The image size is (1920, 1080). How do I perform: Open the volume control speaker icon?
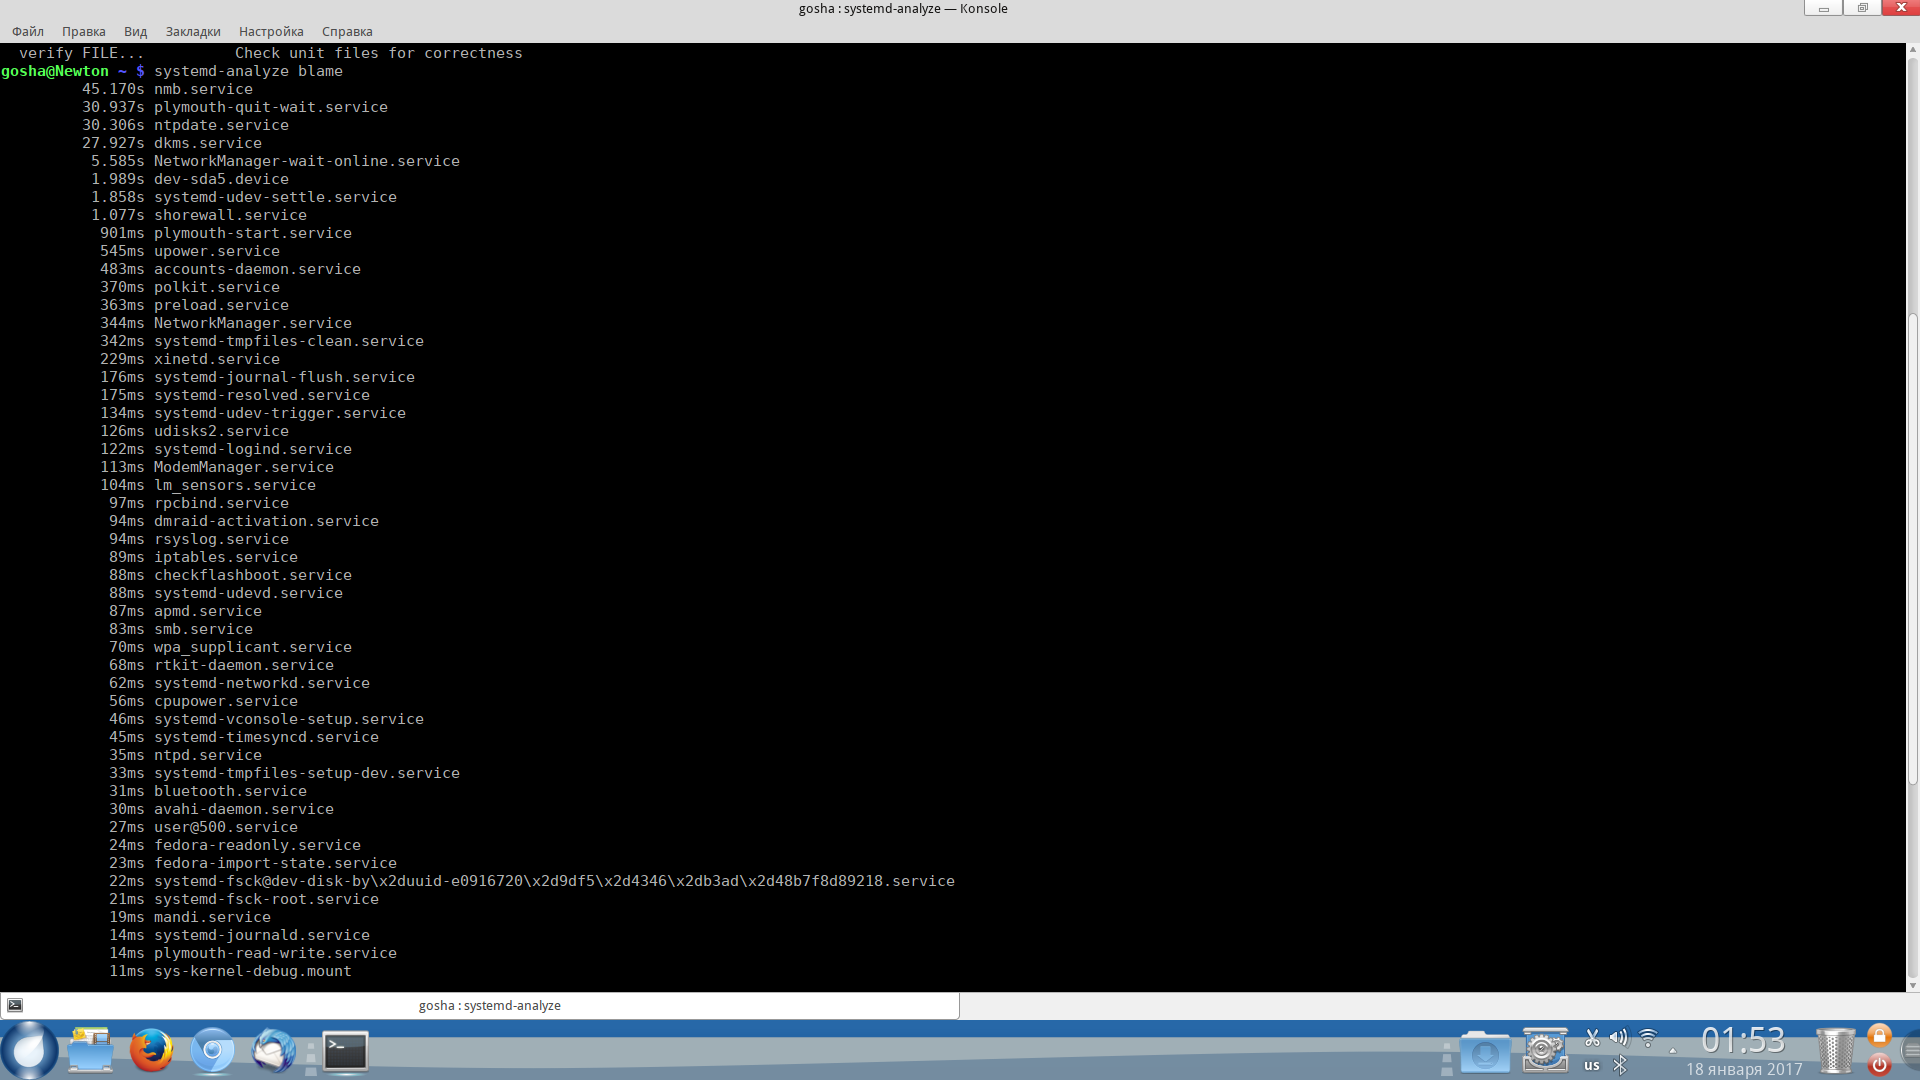(1619, 1038)
